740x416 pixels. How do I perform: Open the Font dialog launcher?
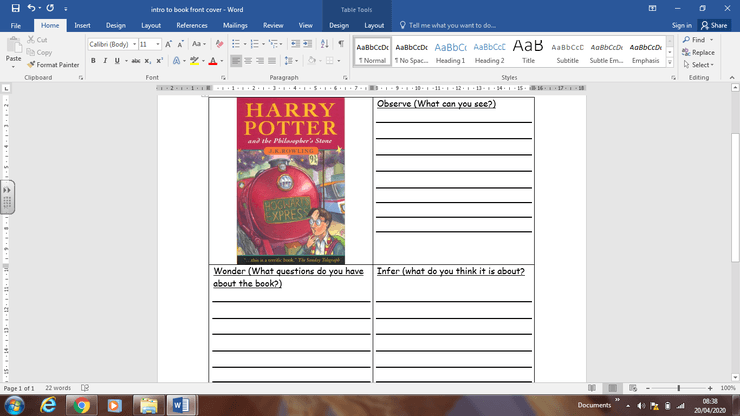tap(223, 77)
